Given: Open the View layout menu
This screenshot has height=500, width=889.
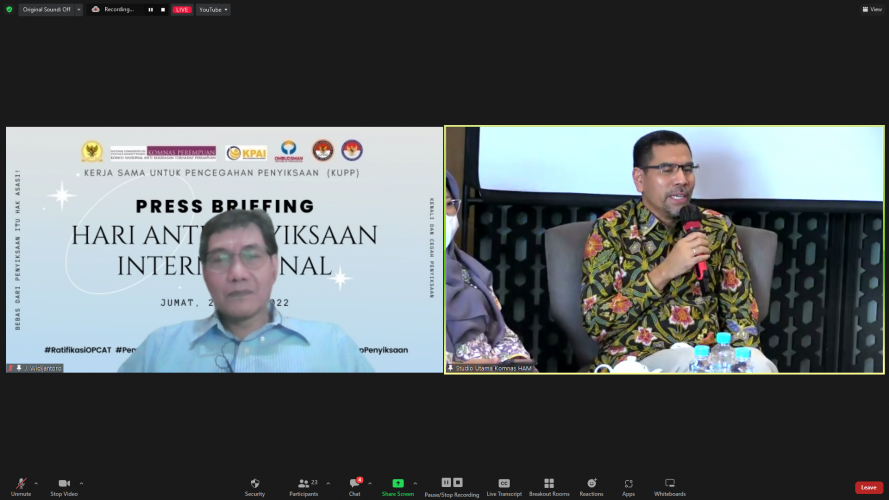Looking at the screenshot, I should tap(871, 9).
